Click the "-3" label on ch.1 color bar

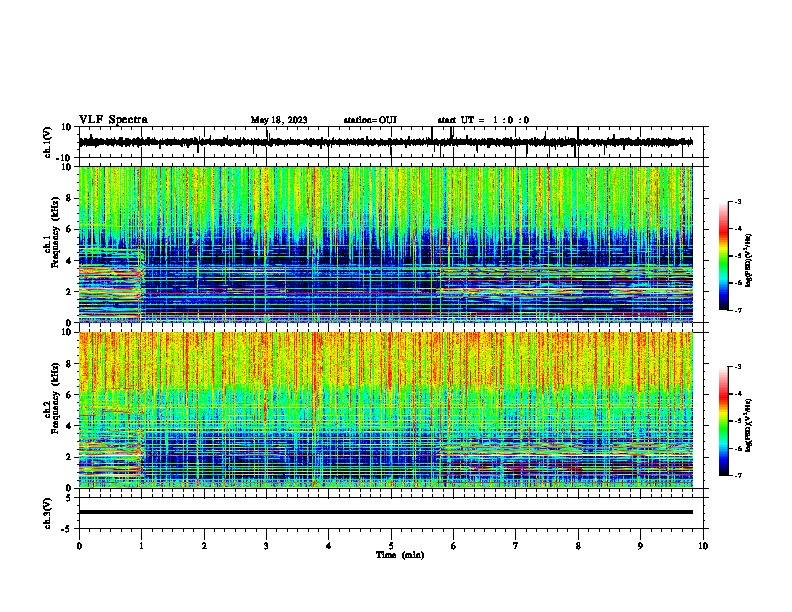pyautogui.click(x=738, y=202)
